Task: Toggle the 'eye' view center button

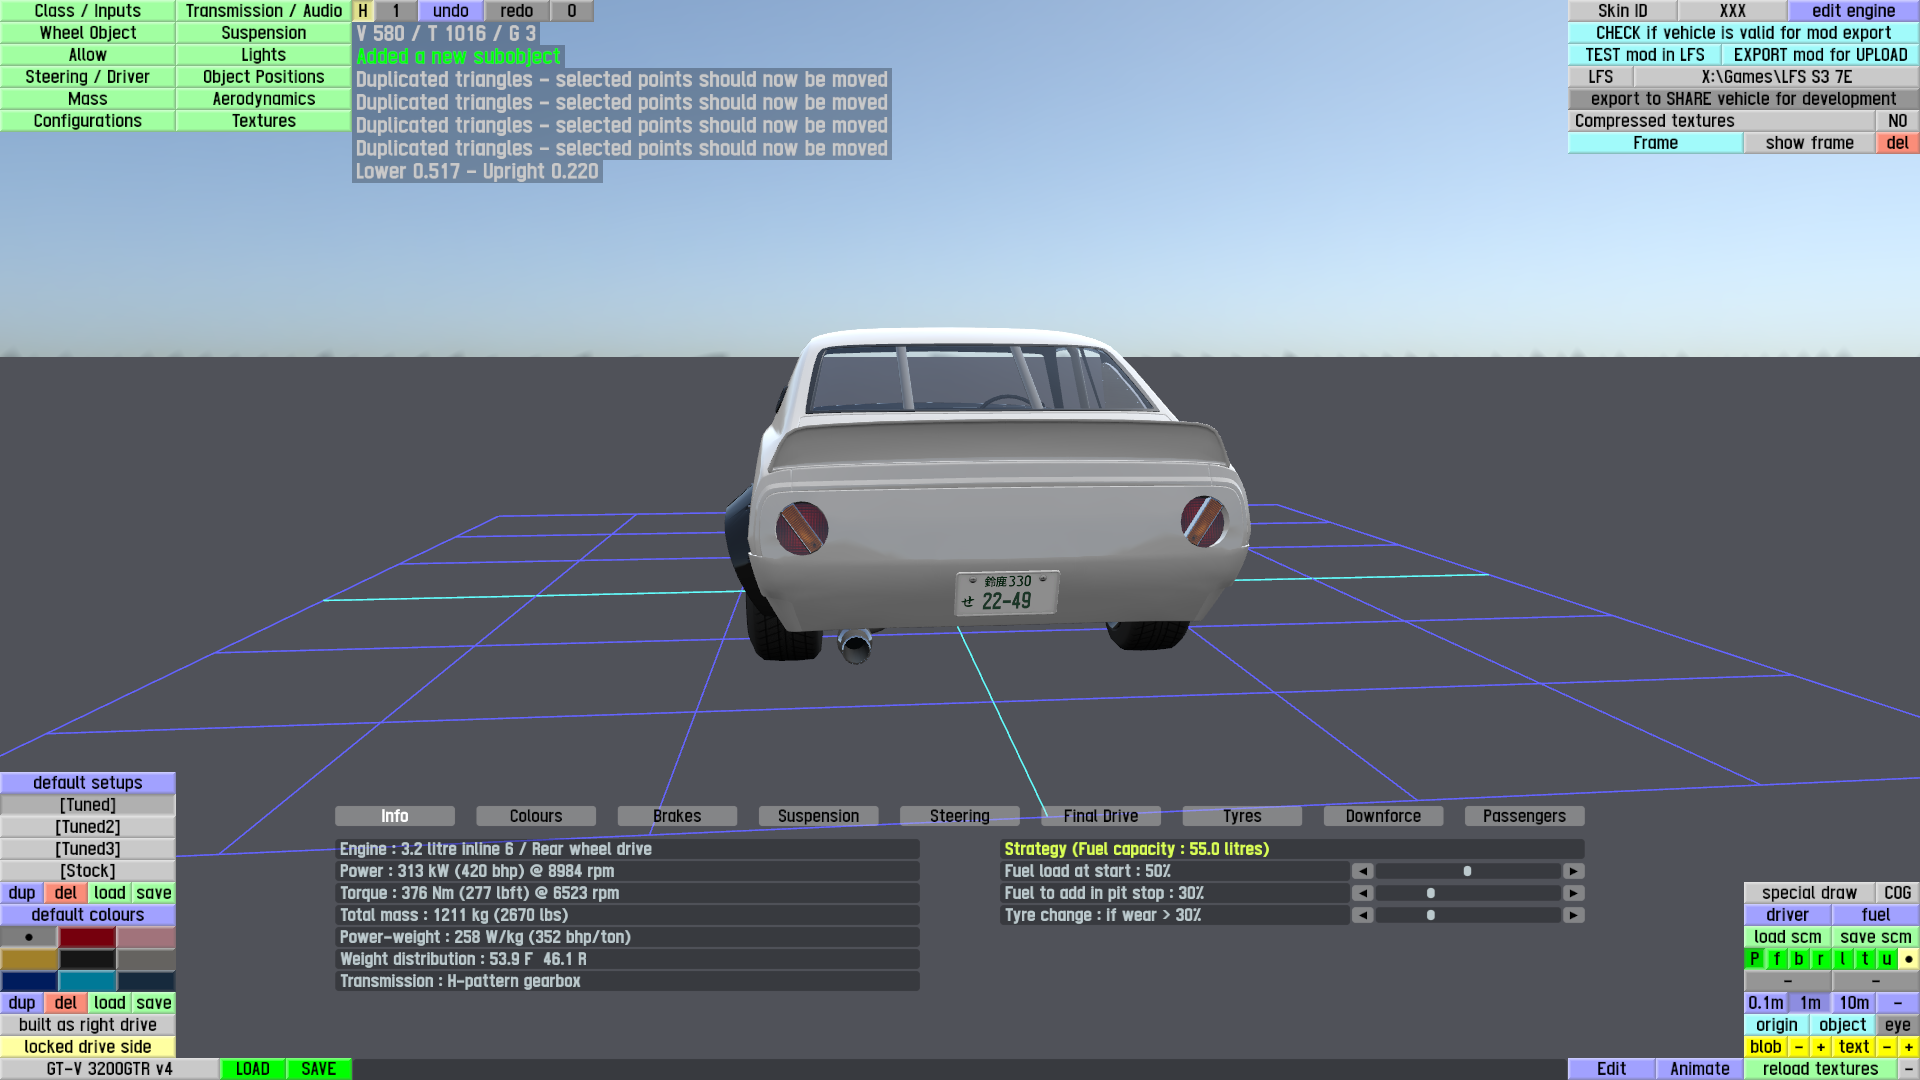Action: point(1897,1025)
